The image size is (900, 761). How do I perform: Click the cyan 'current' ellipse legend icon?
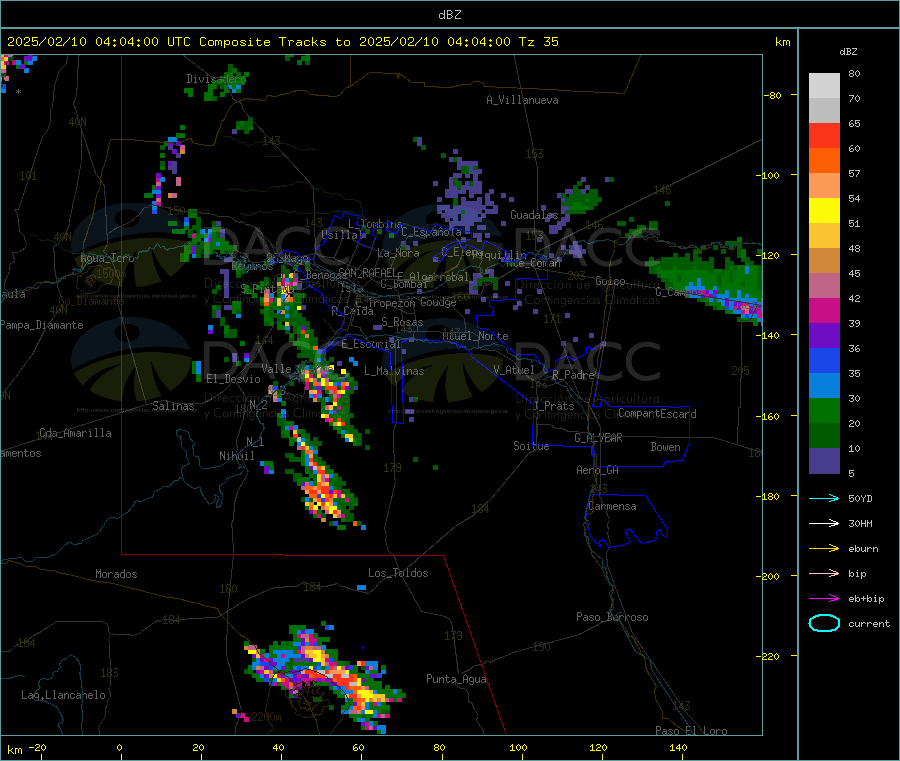[824, 623]
